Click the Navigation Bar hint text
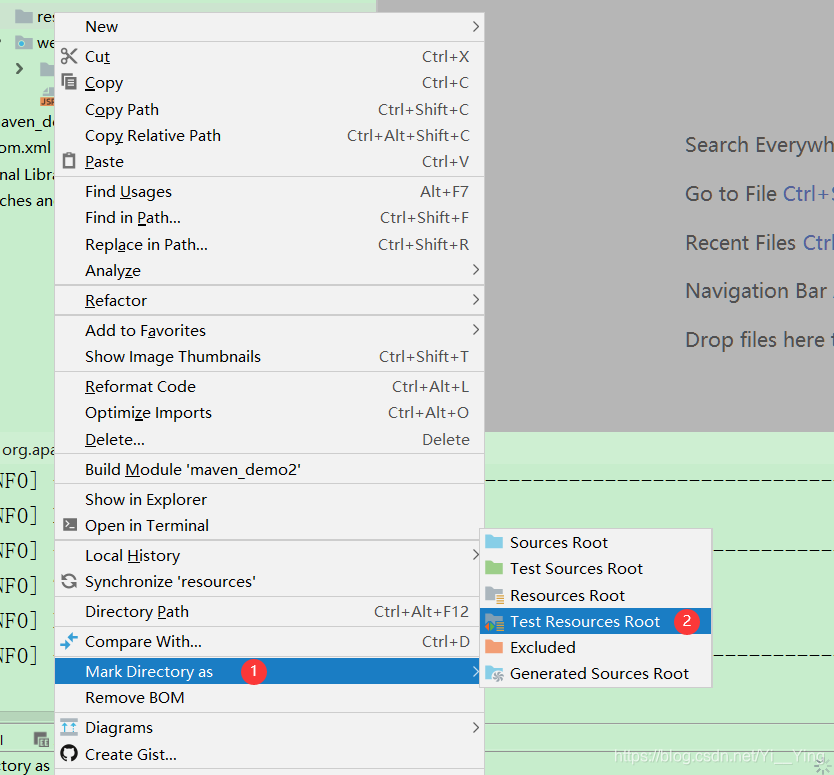 coord(759,291)
